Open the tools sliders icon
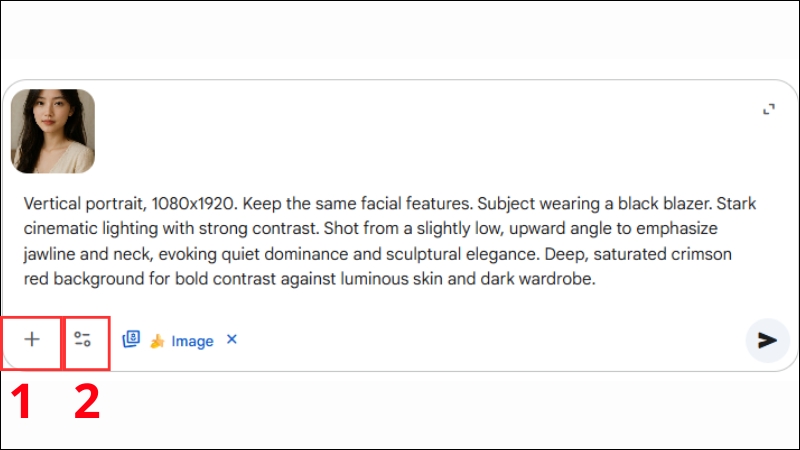Image resolution: width=800 pixels, height=450 pixels. pyautogui.click(x=83, y=340)
